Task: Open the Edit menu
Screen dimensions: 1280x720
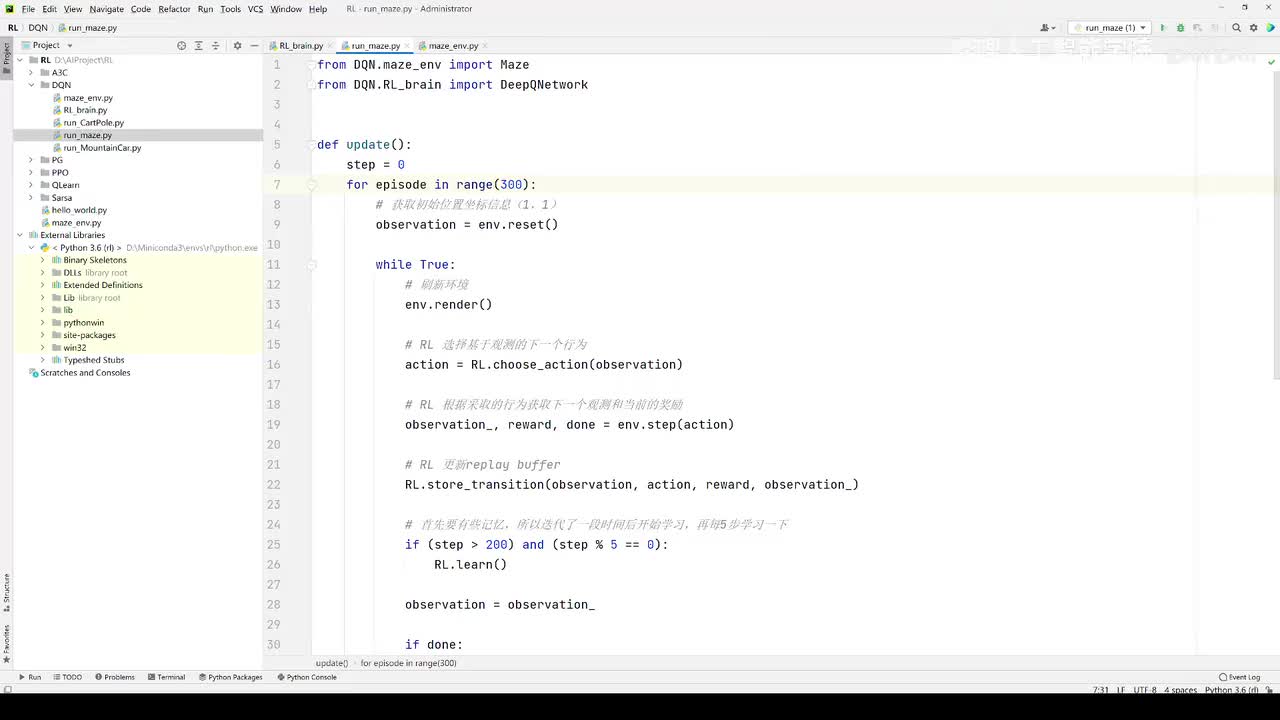Action: click(x=49, y=9)
